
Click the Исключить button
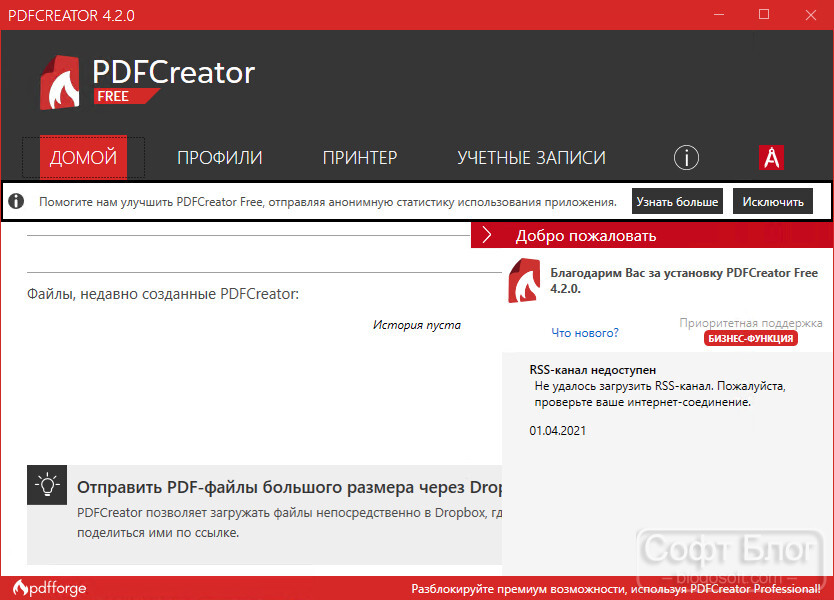(x=773, y=202)
